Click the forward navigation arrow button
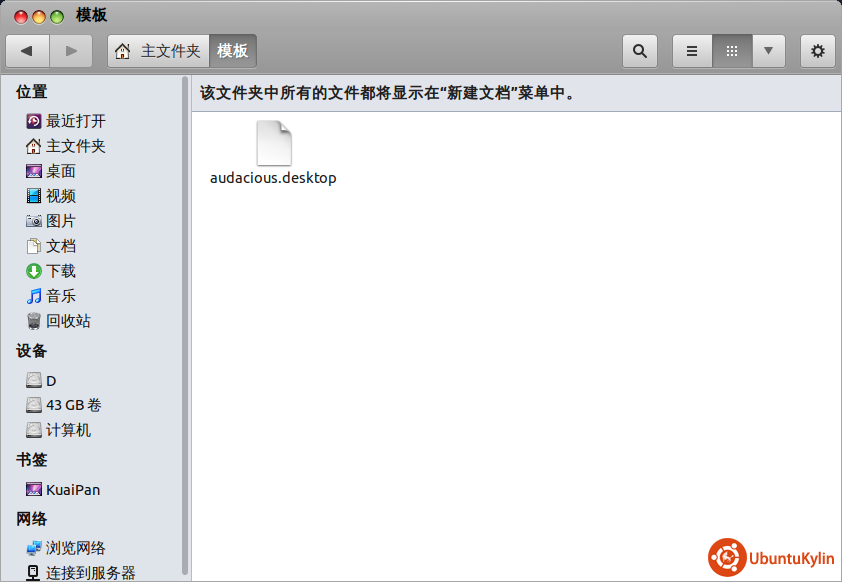 point(71,51)
